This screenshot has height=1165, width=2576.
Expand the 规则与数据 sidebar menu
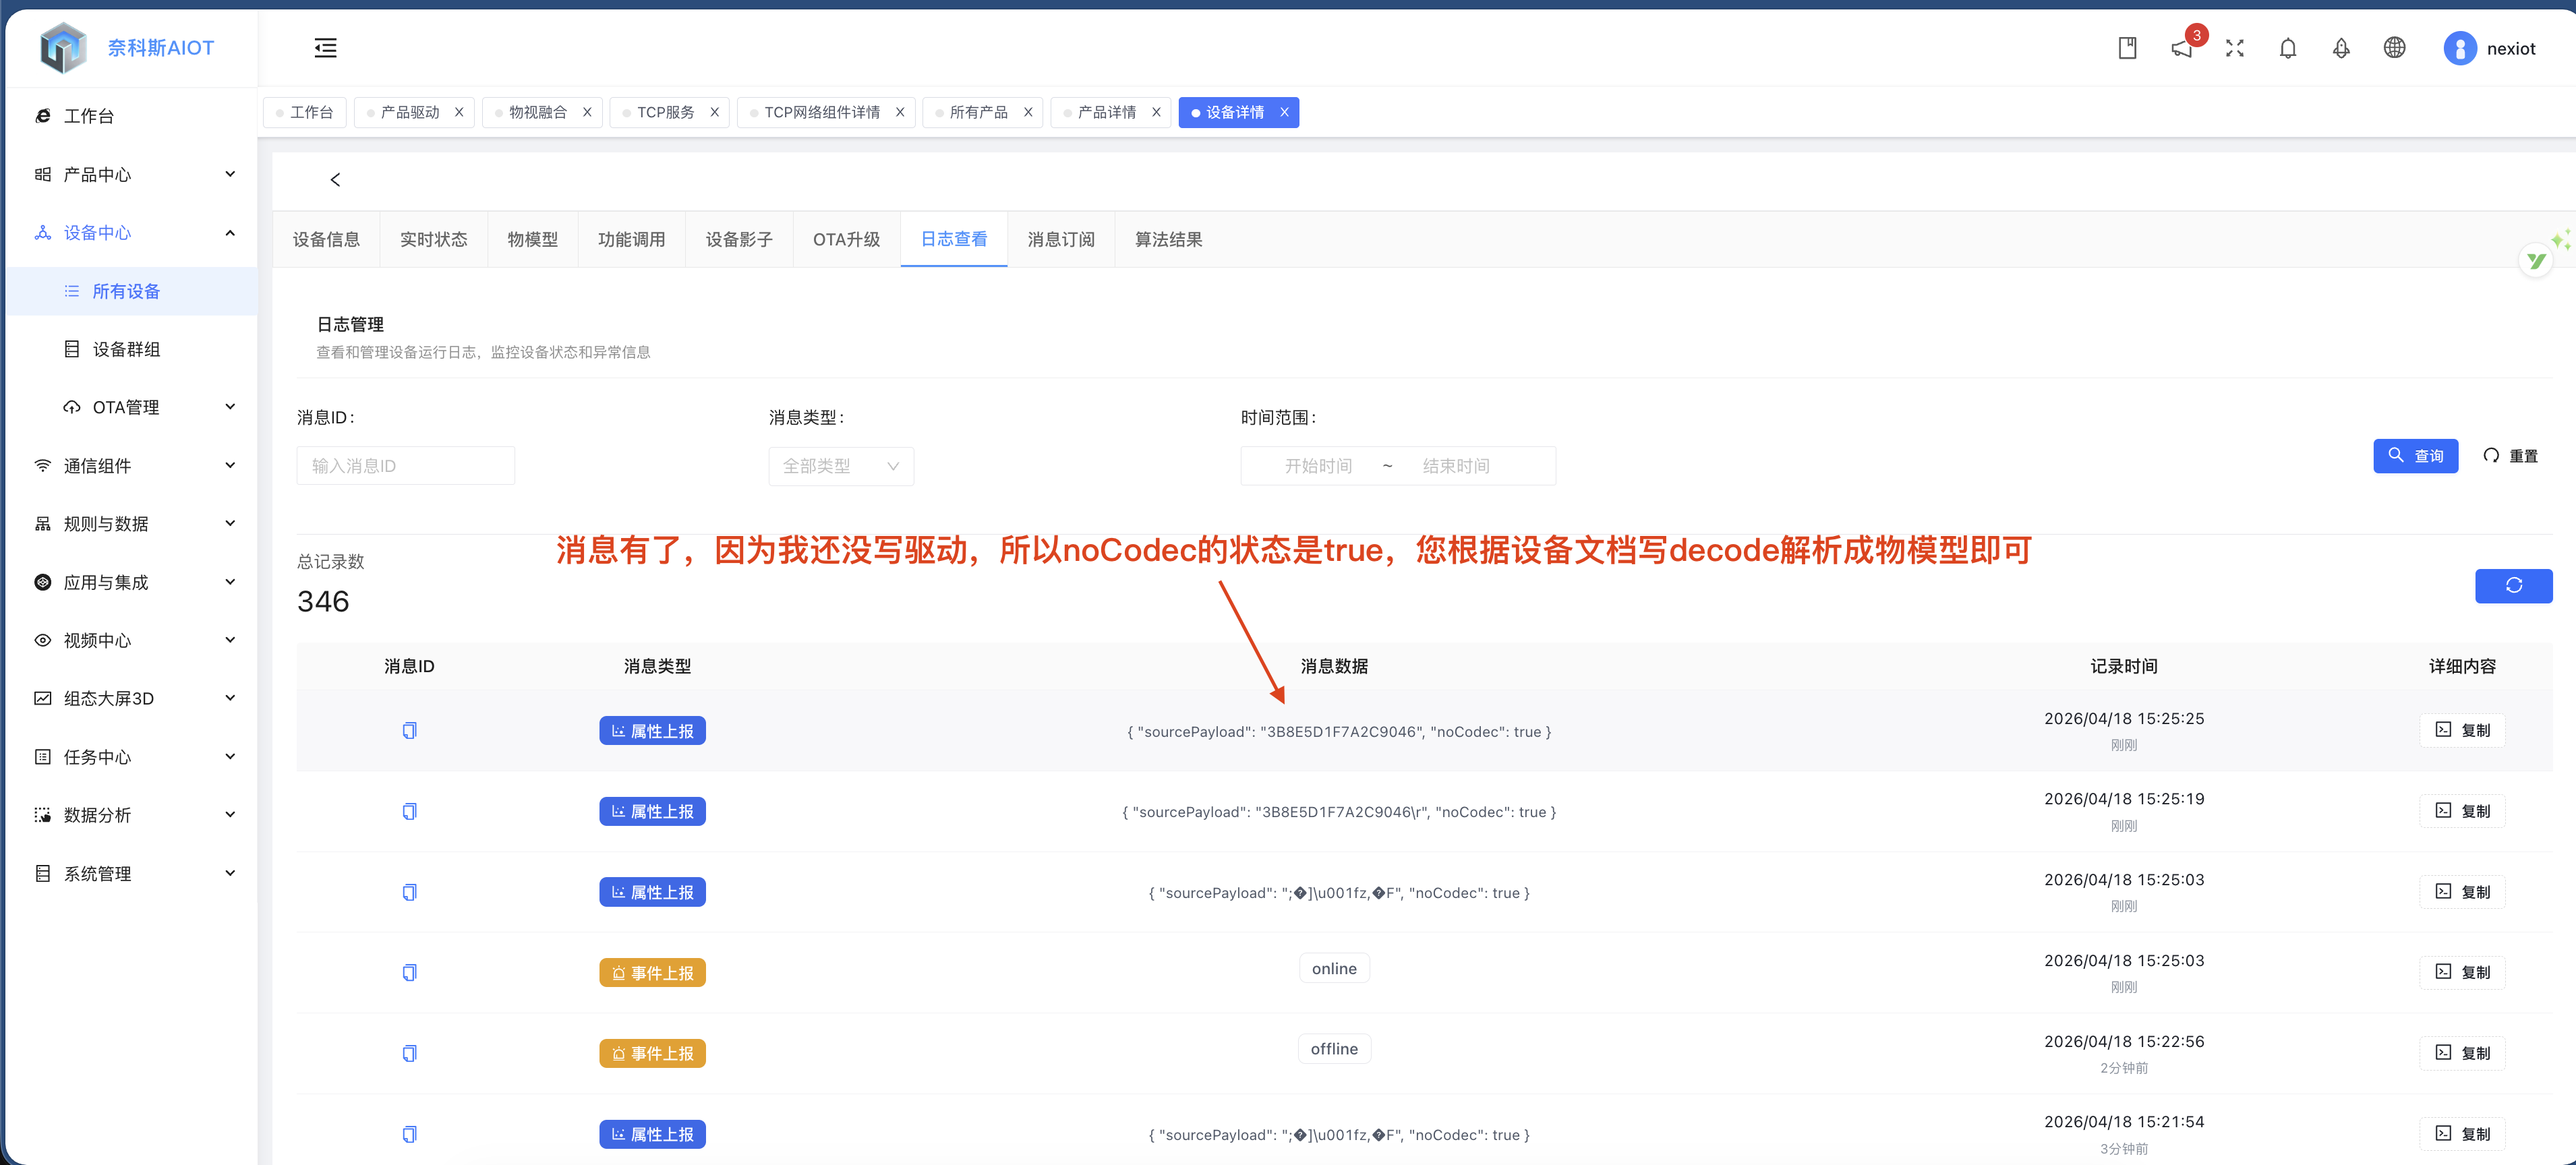tap(132, 524)
